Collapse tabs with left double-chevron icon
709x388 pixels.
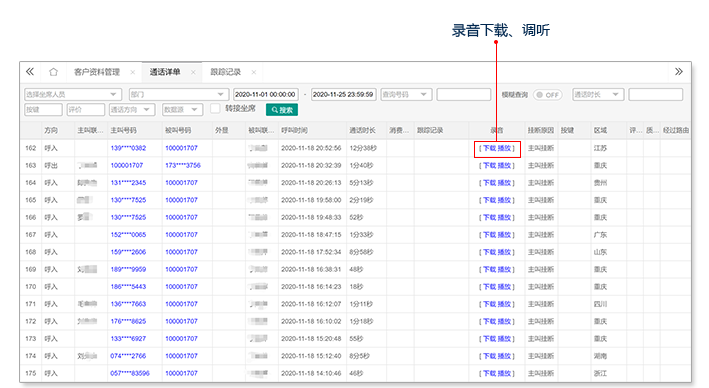coord(30,71)
